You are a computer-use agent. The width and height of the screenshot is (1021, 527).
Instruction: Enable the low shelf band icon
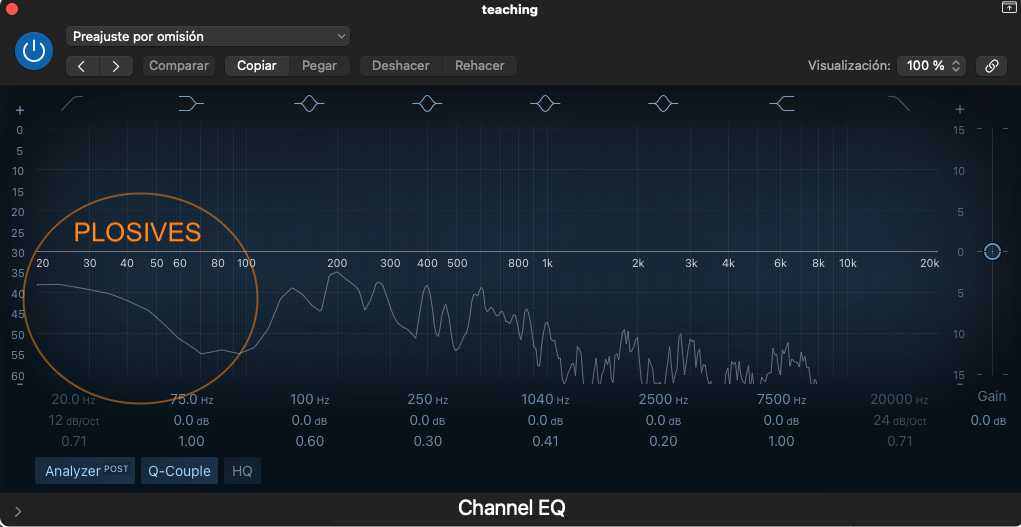tap(190, 103)
